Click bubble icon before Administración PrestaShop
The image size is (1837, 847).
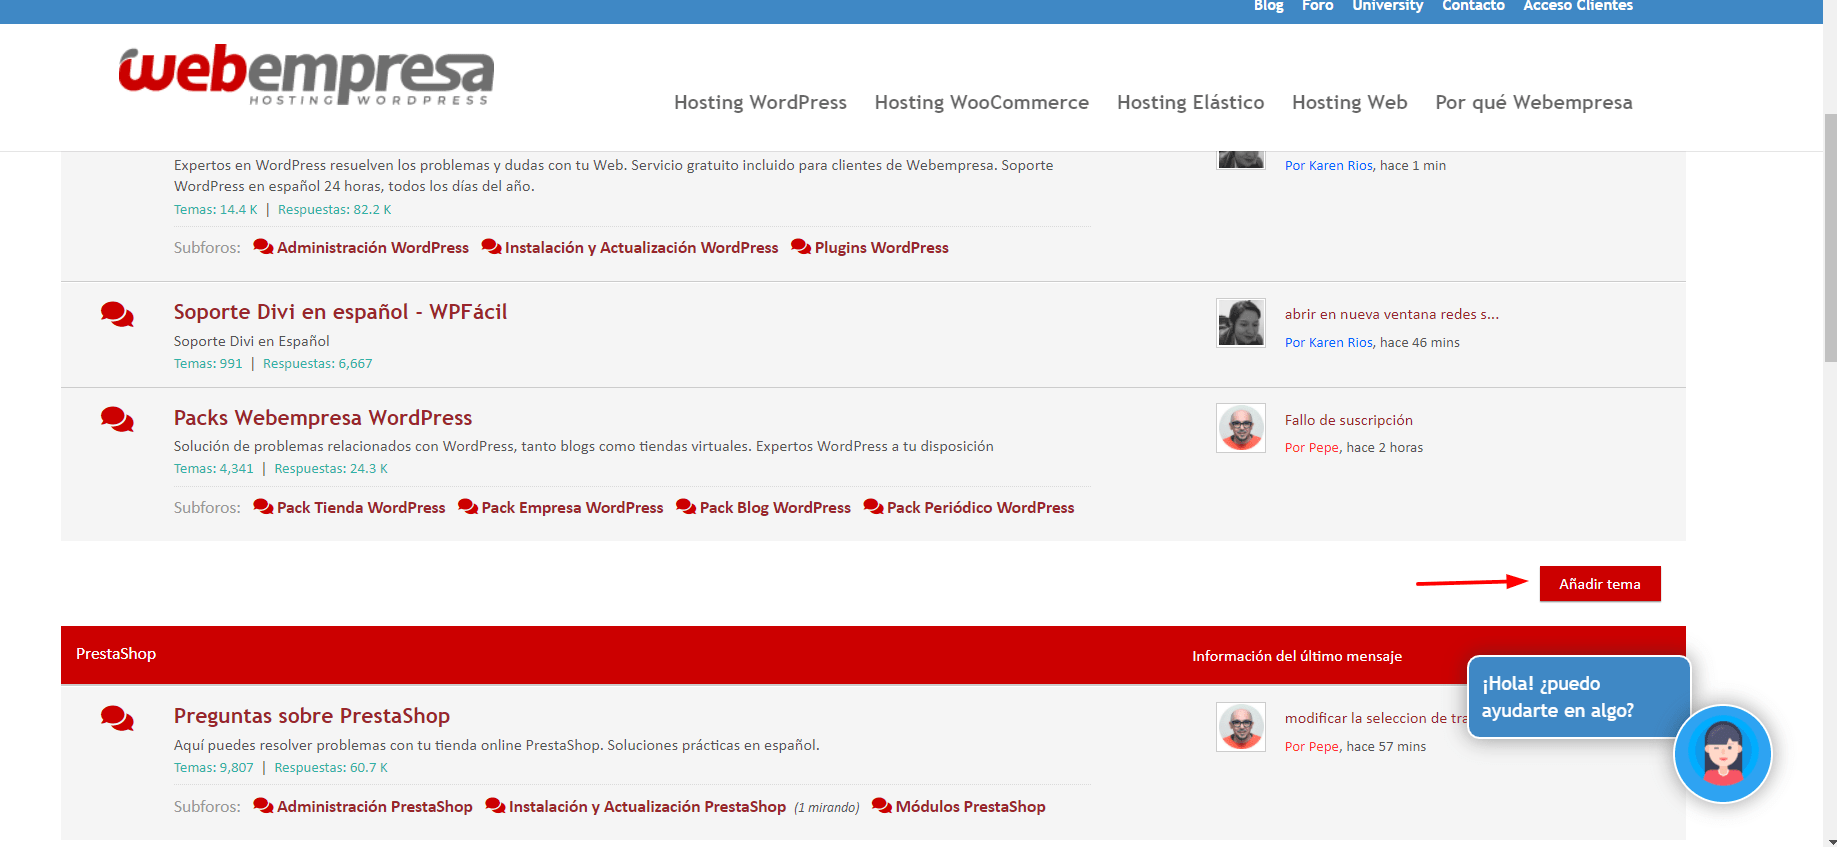pos(263,806)
